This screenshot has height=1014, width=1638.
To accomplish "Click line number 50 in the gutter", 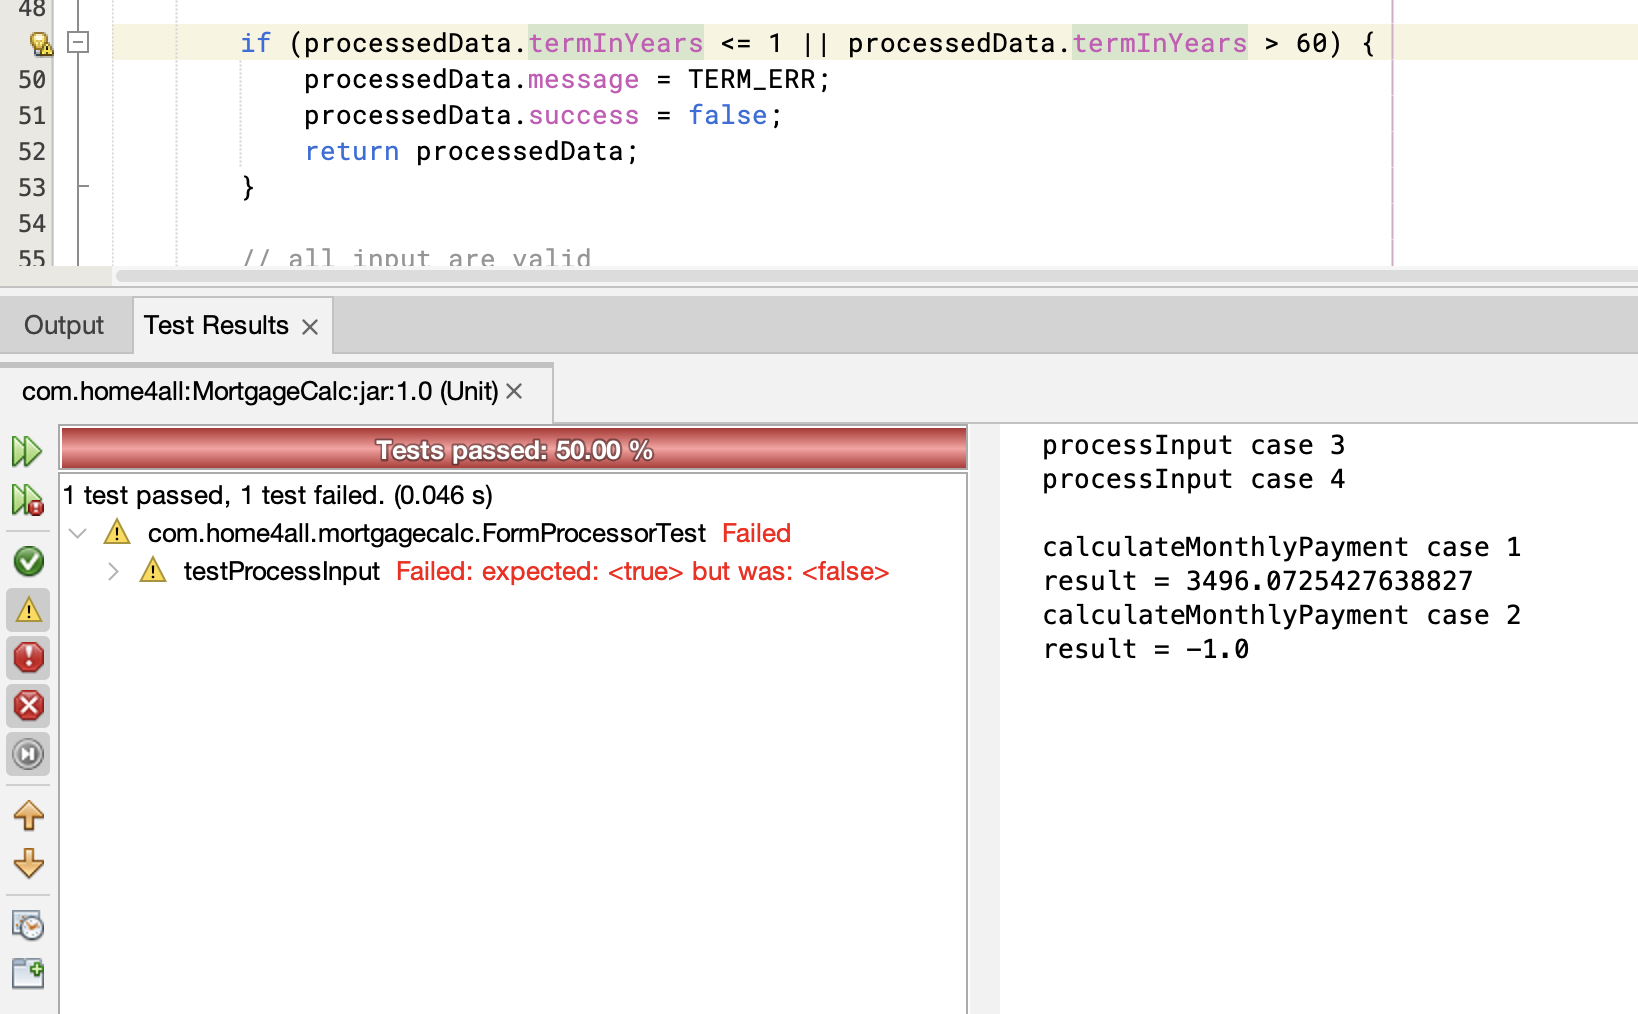I will tap(32, 79).
